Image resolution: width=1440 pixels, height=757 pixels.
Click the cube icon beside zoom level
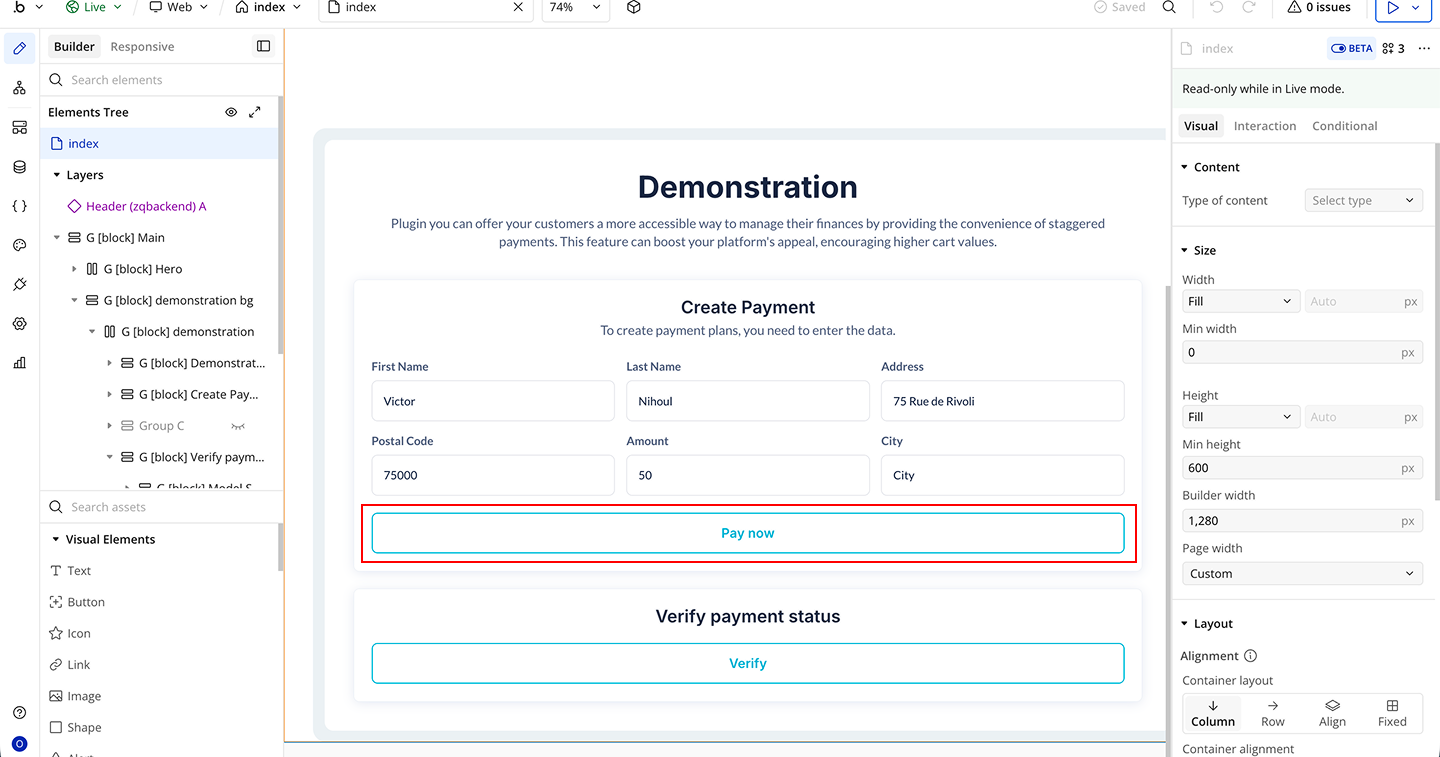[634, 7]
